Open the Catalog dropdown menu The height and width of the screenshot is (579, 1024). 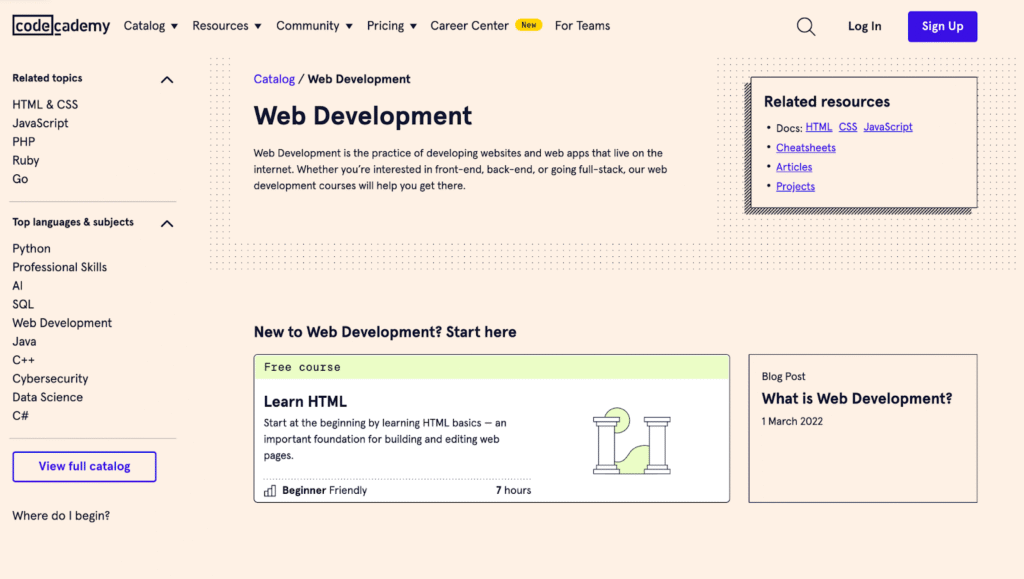[x=151, y=26]
